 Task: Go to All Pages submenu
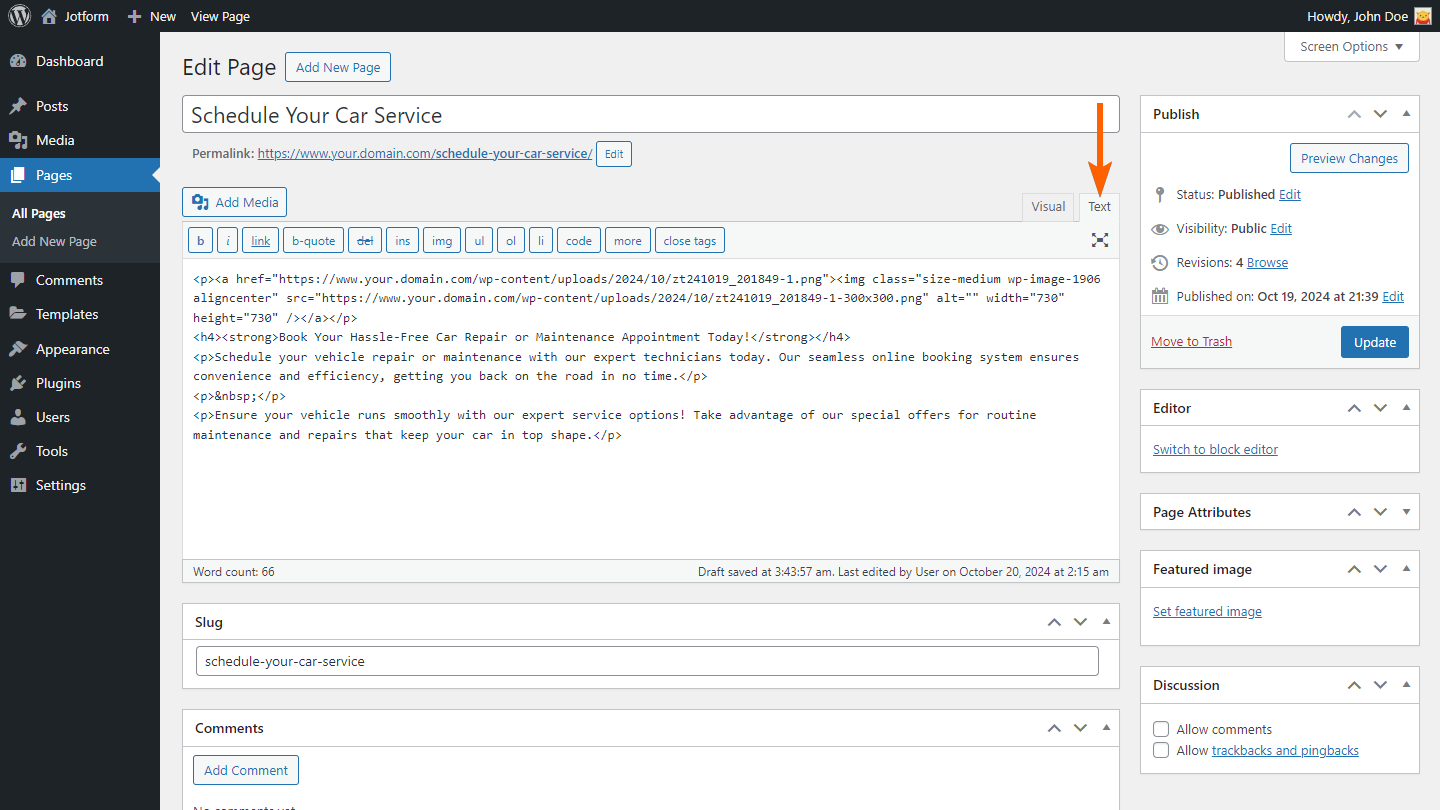pyautogui.click(x=39, y=213)
